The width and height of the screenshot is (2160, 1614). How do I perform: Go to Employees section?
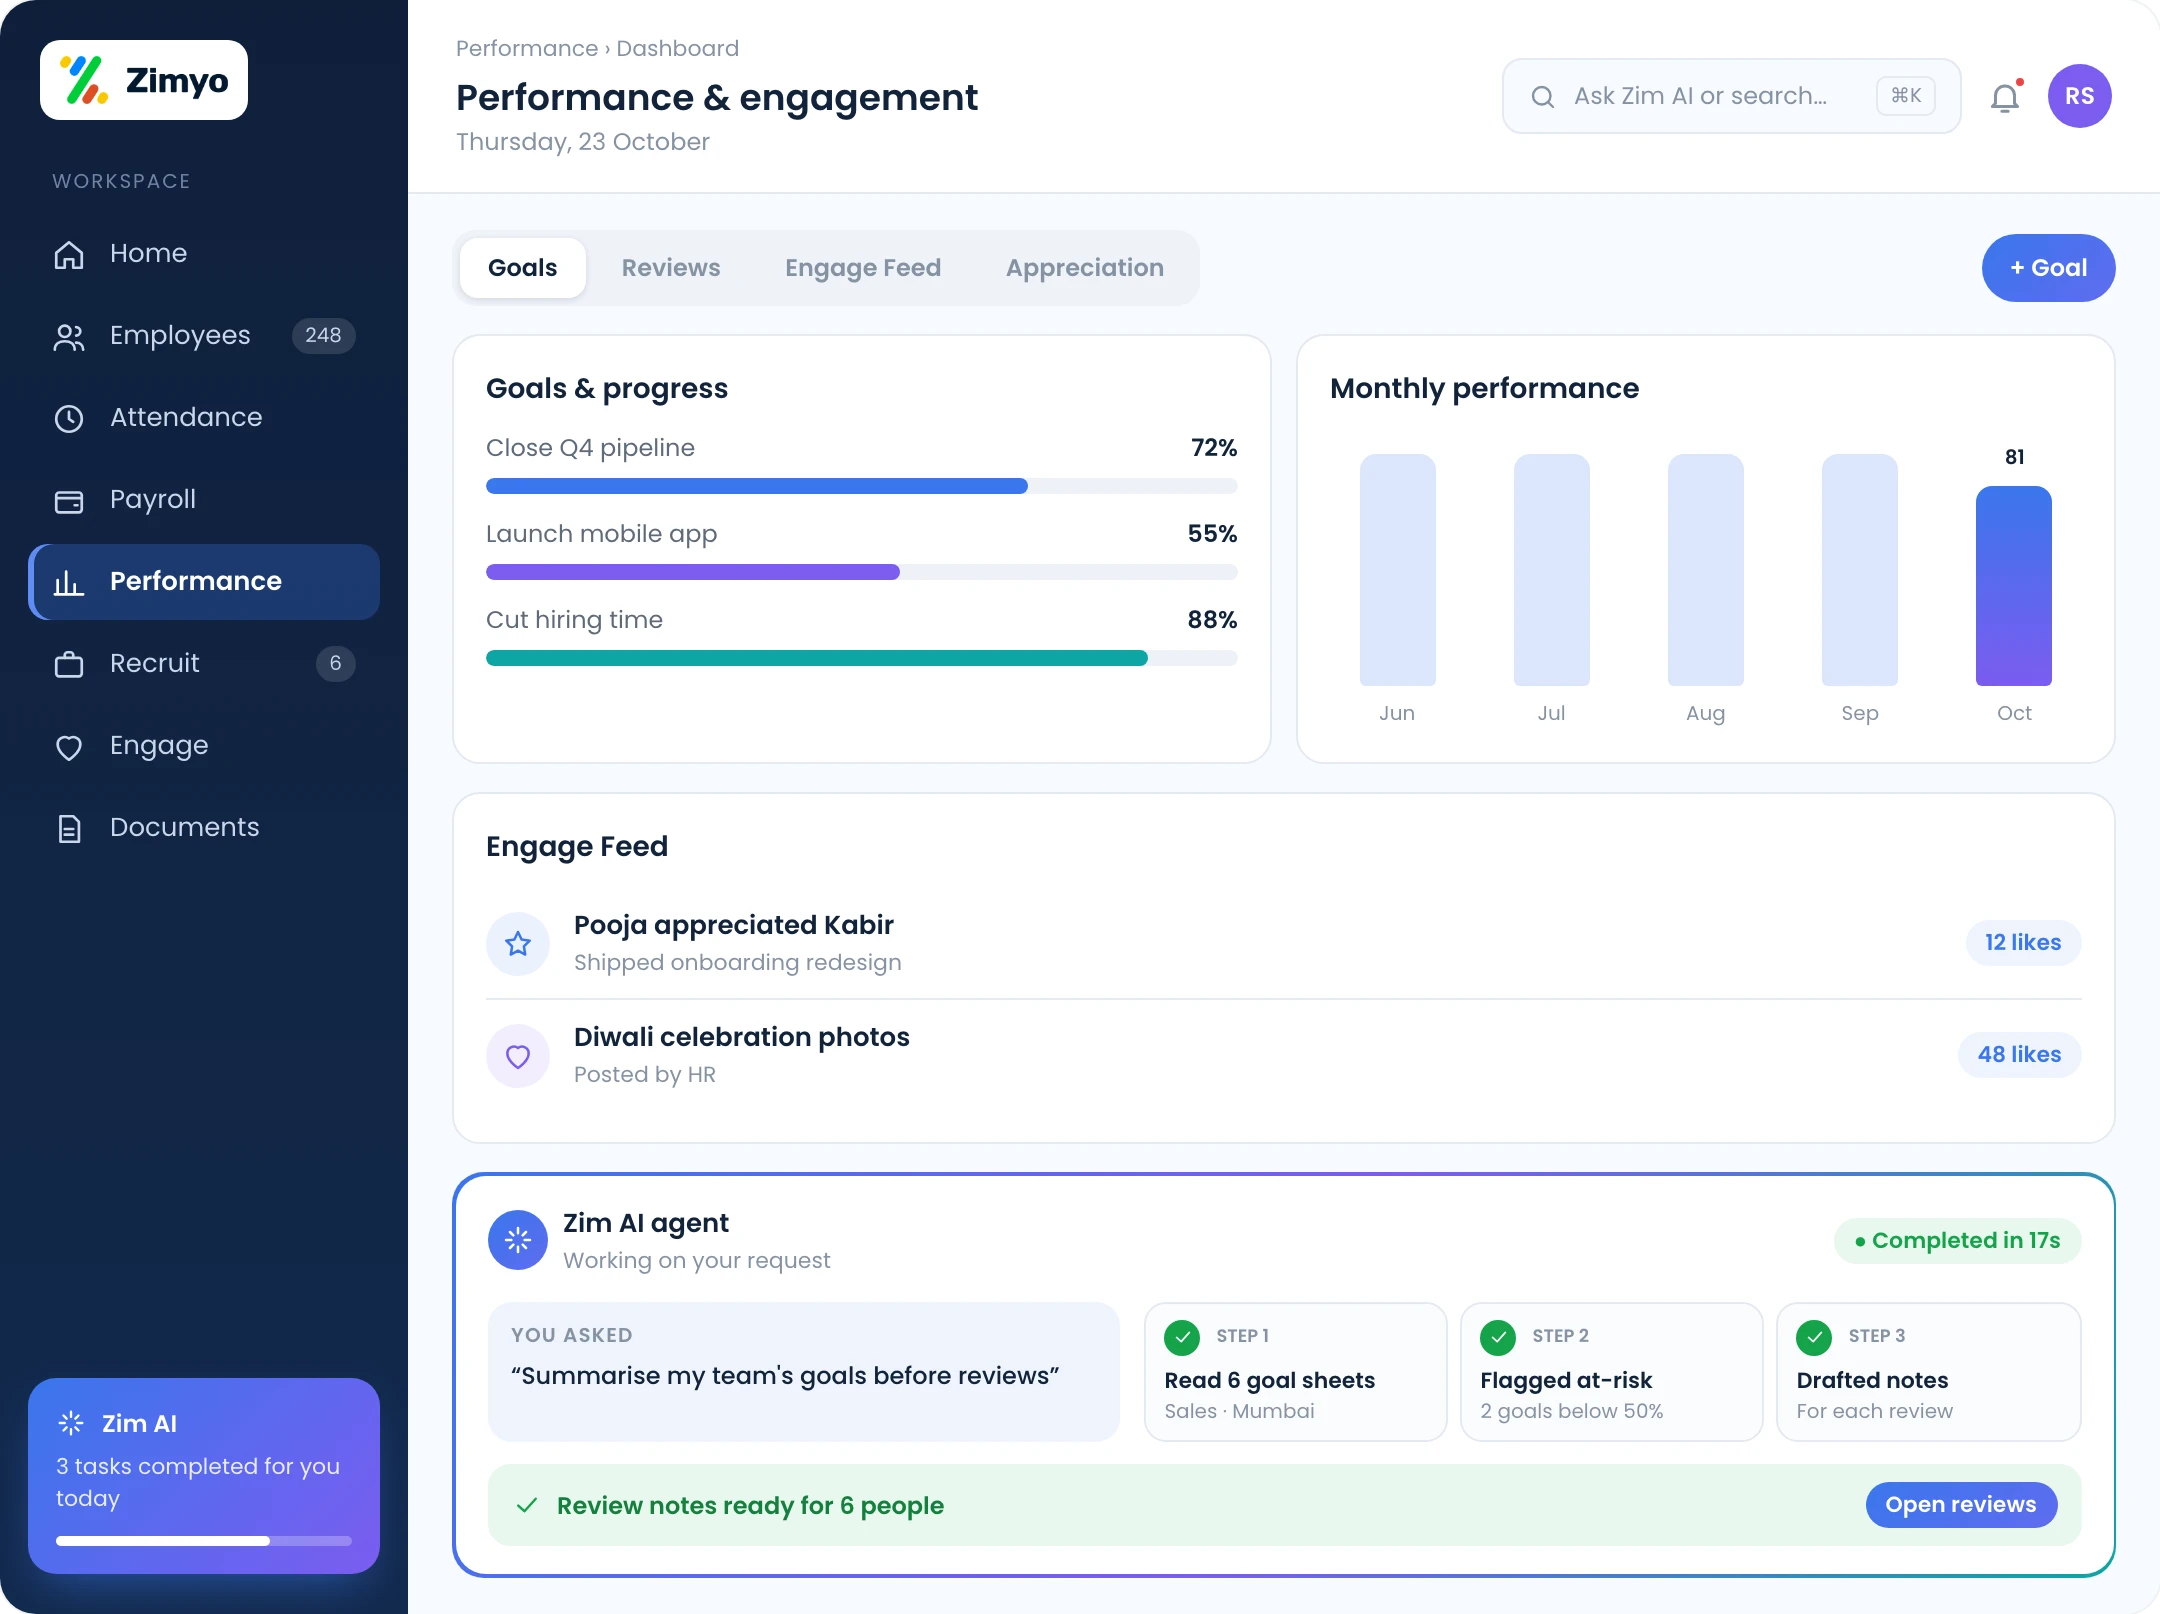click(204, 336)
